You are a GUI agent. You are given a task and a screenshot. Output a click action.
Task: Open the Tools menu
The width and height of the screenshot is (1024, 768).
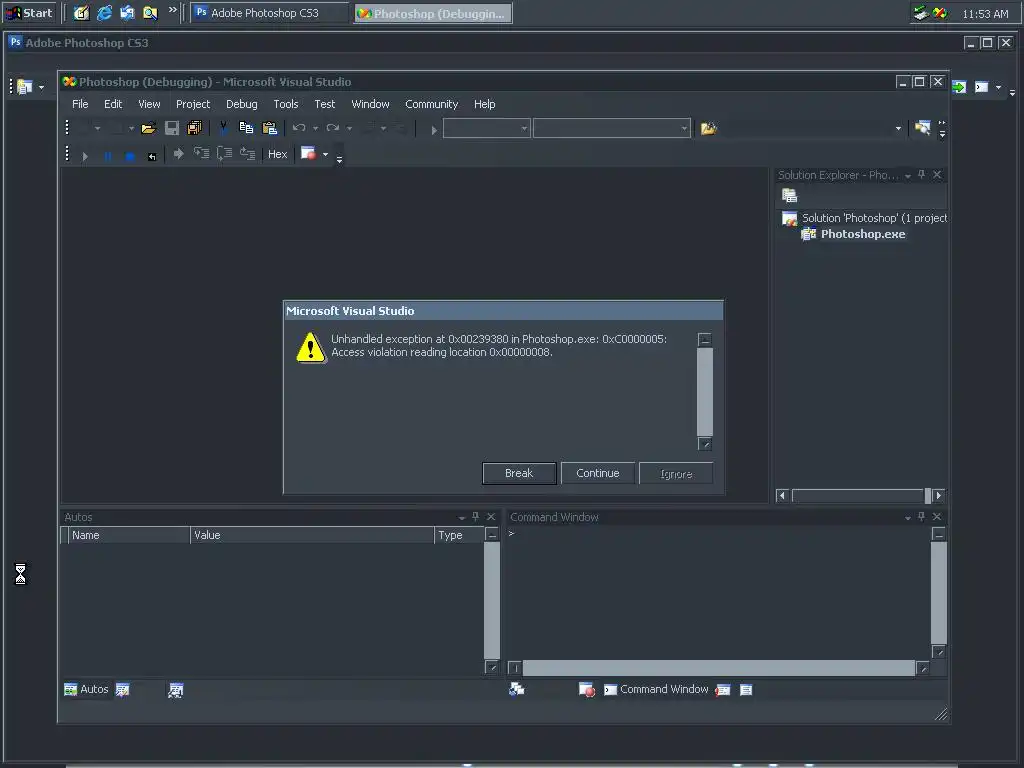[285, 104]
